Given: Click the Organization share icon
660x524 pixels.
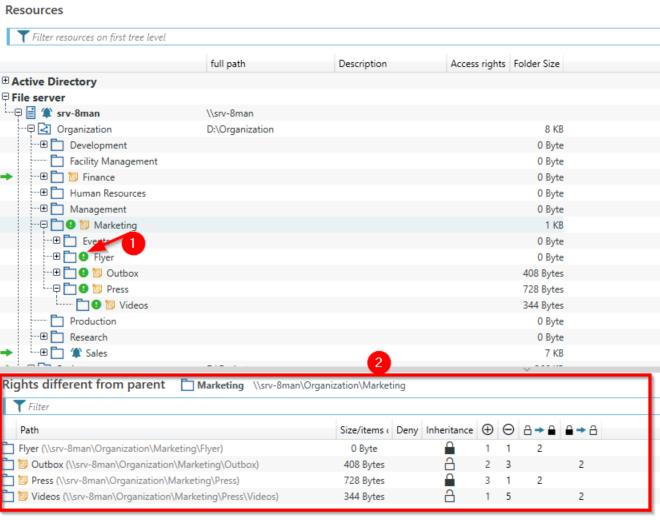Looking at the screenshot, I should (44, 129).
